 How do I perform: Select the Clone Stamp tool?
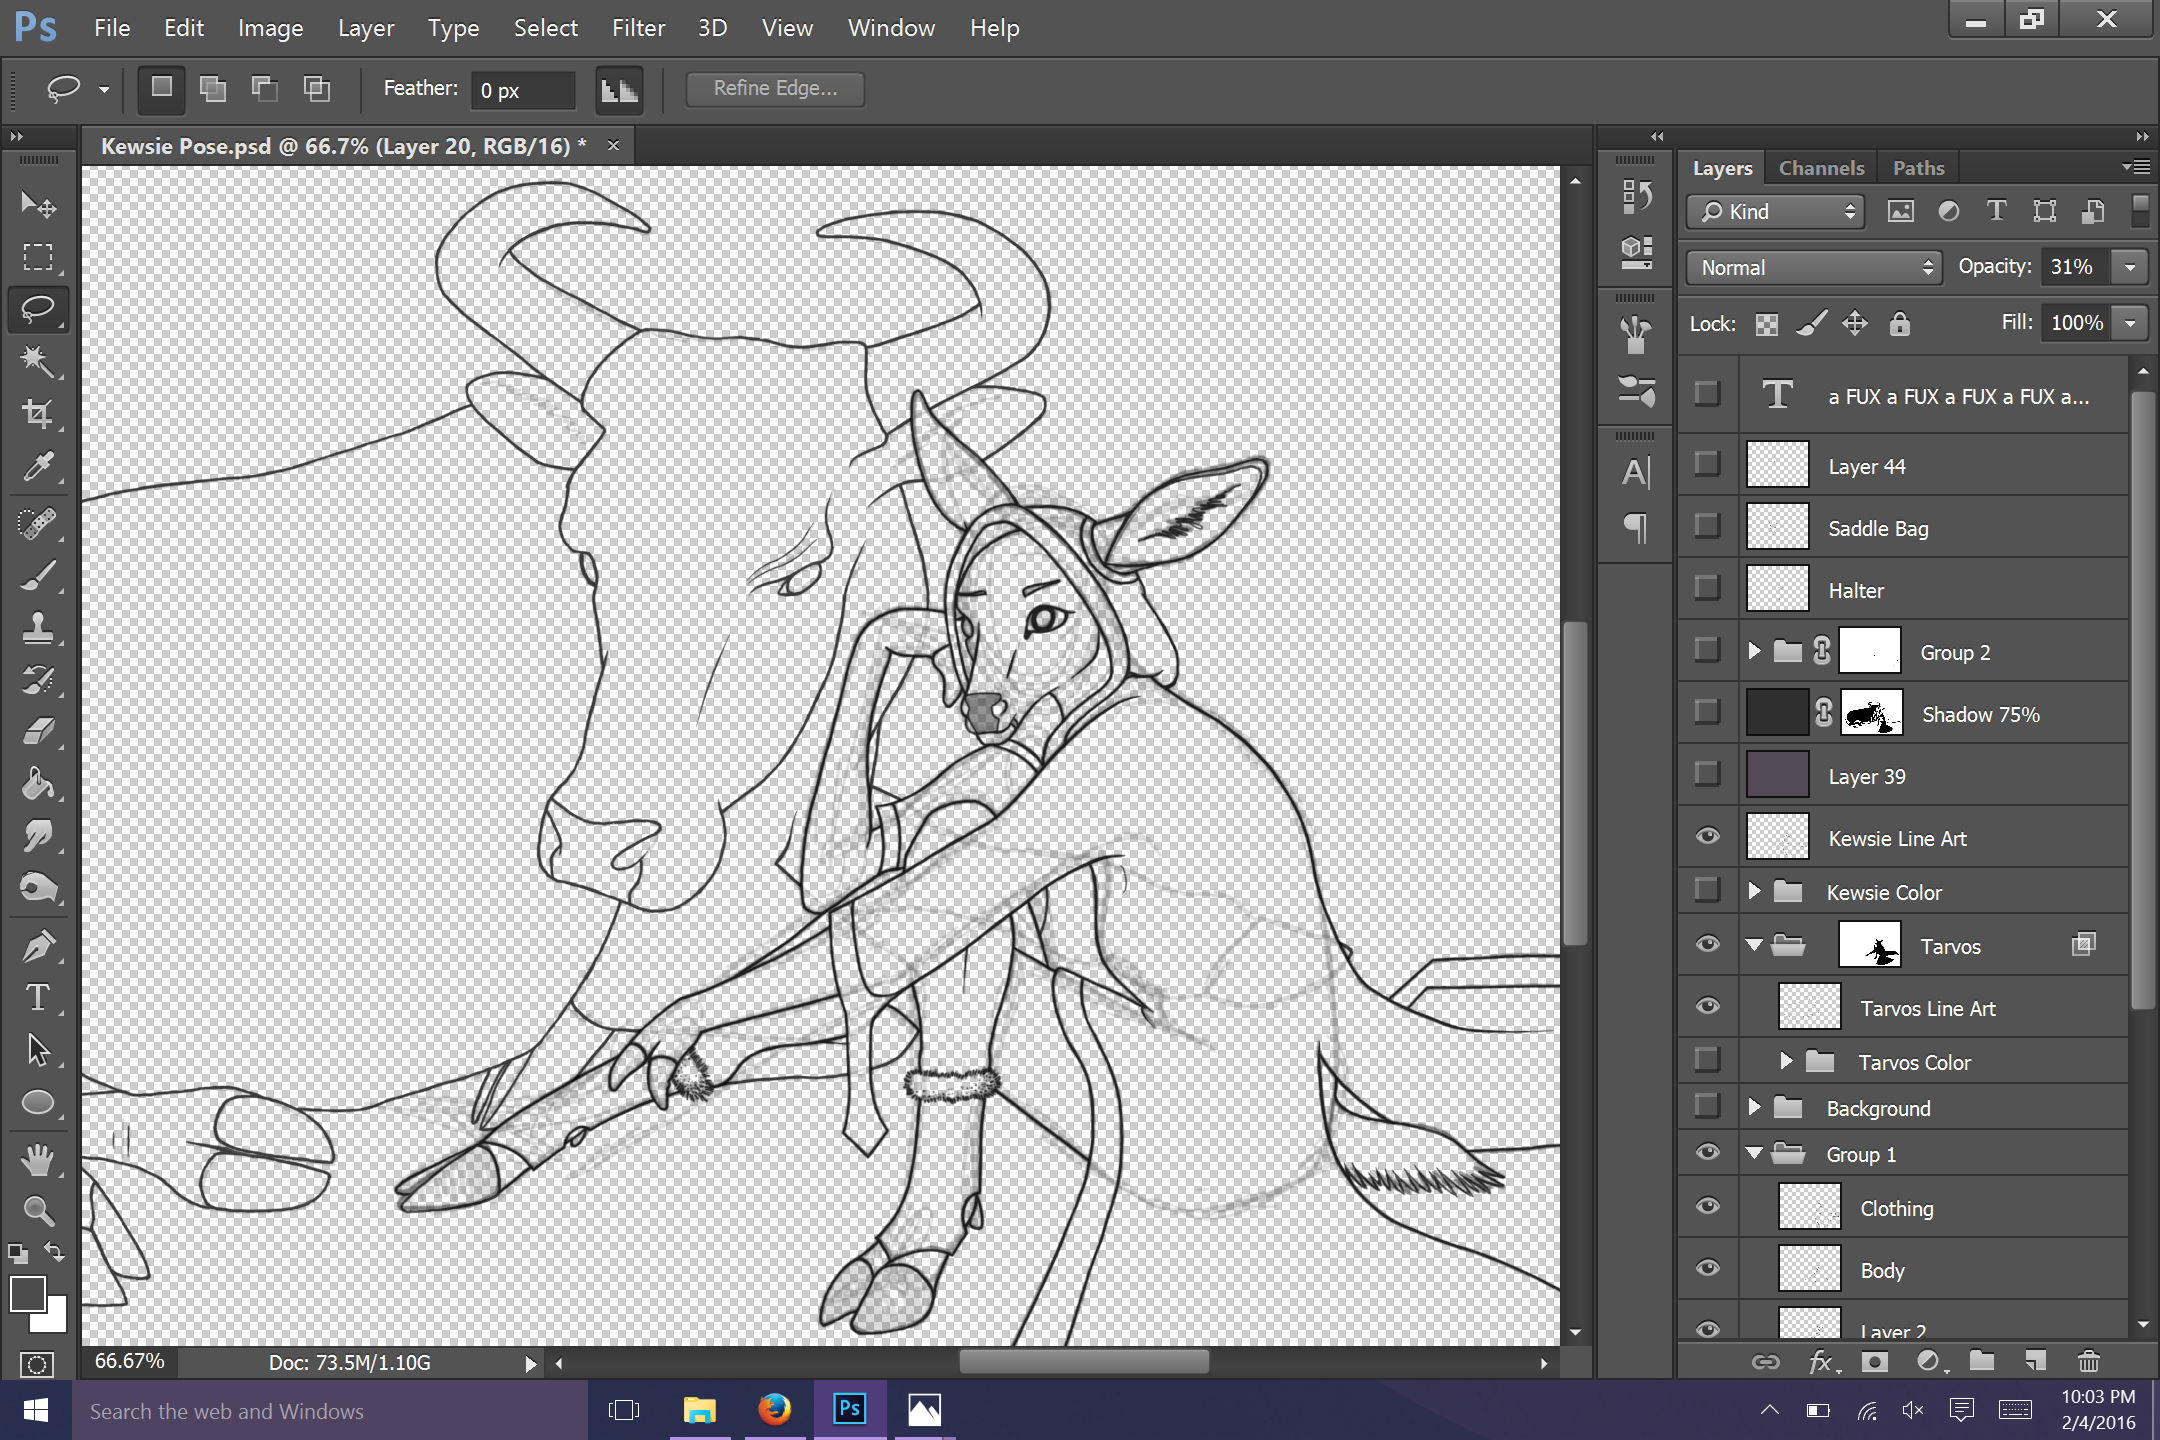point(38,627)
